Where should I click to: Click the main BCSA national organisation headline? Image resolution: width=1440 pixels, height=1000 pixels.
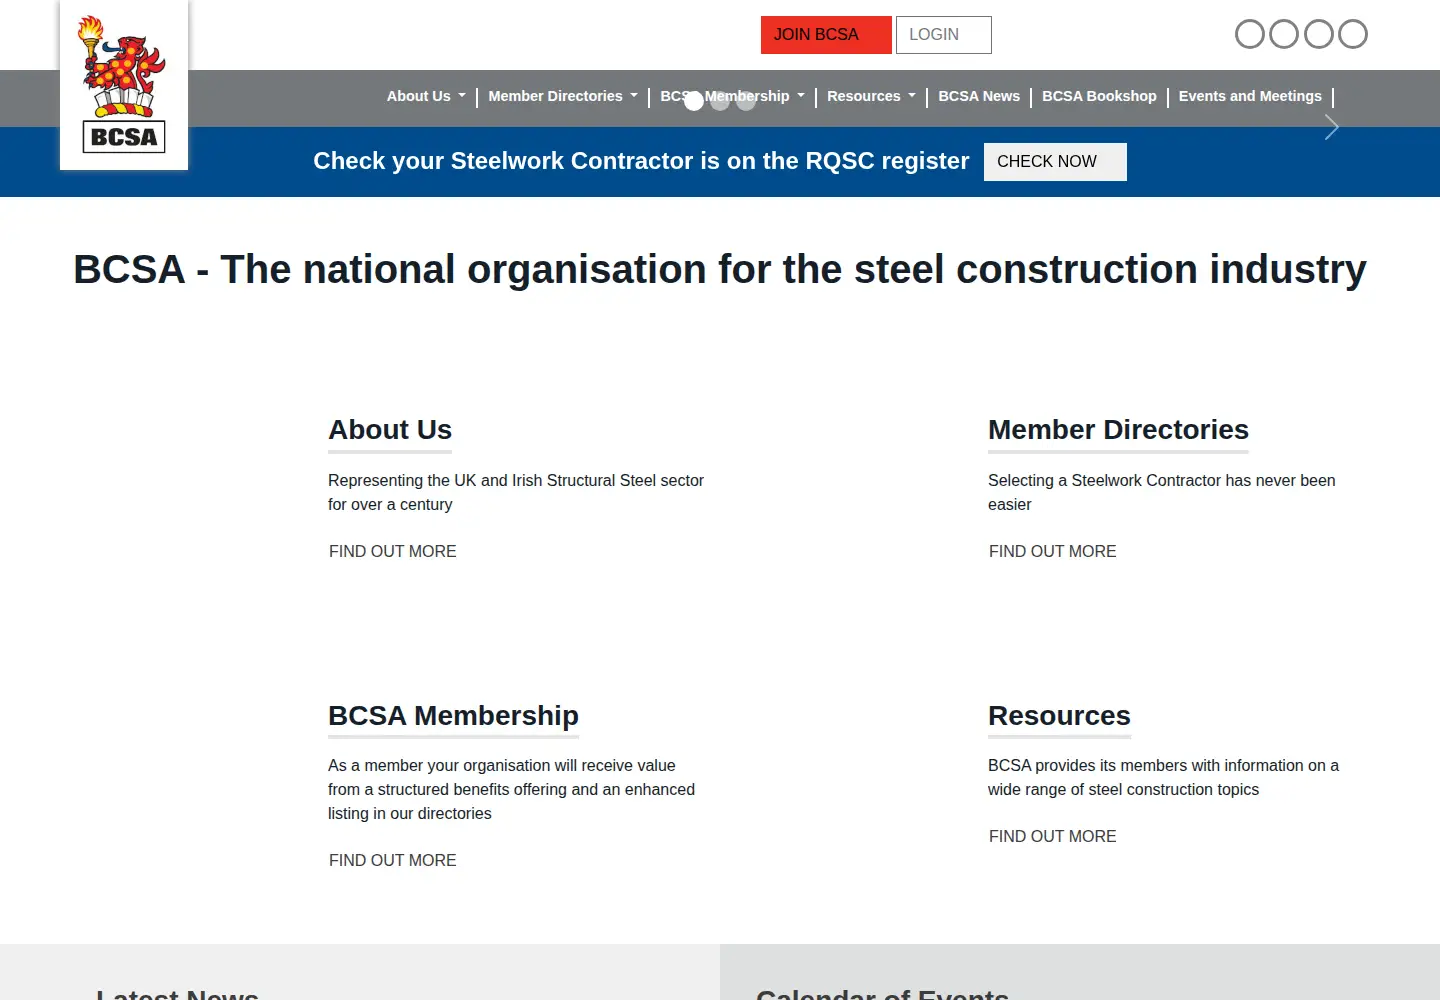point(720,270)
